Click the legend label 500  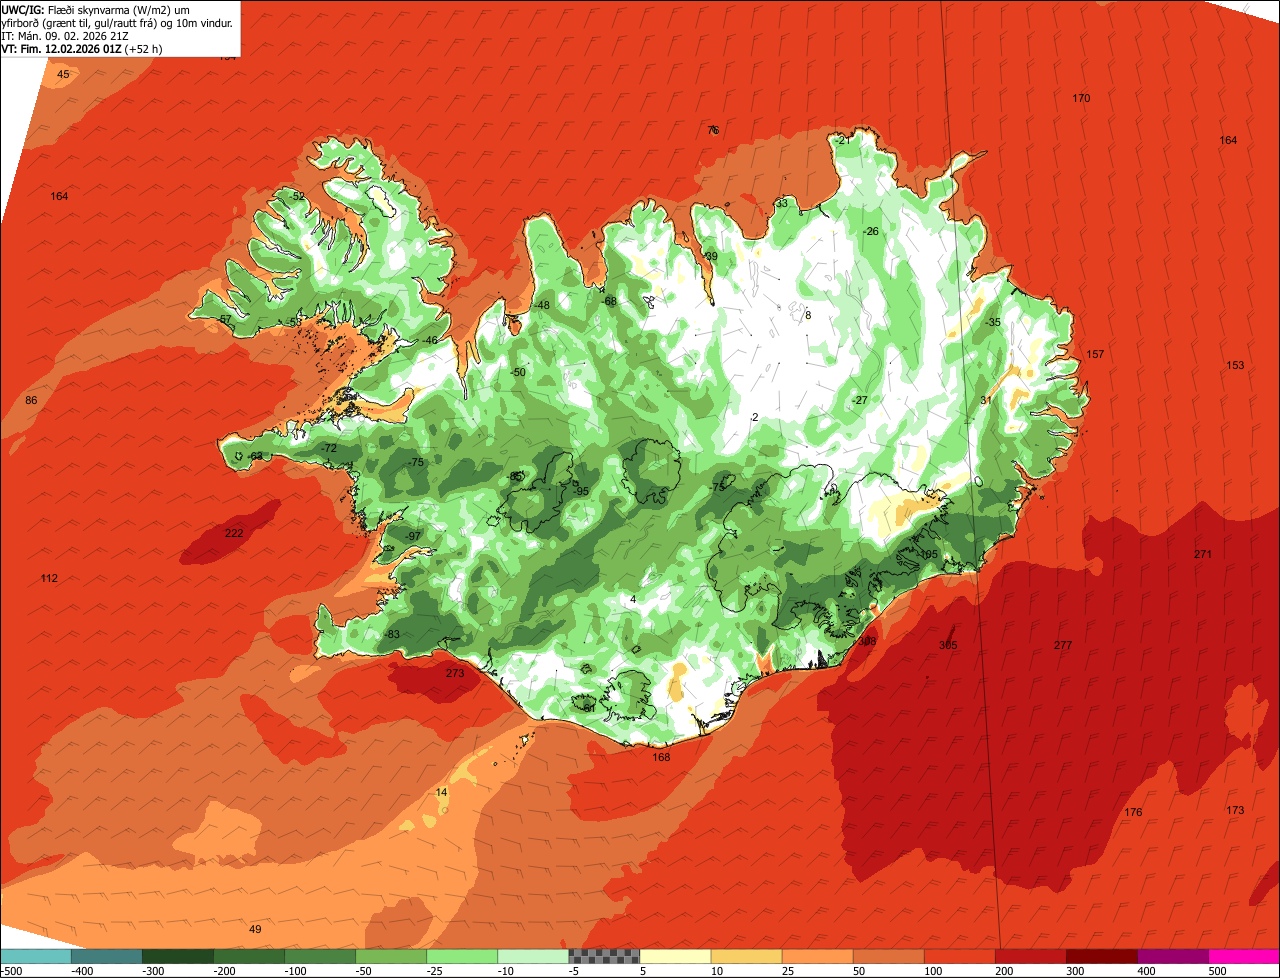[x=1216, y=970]
